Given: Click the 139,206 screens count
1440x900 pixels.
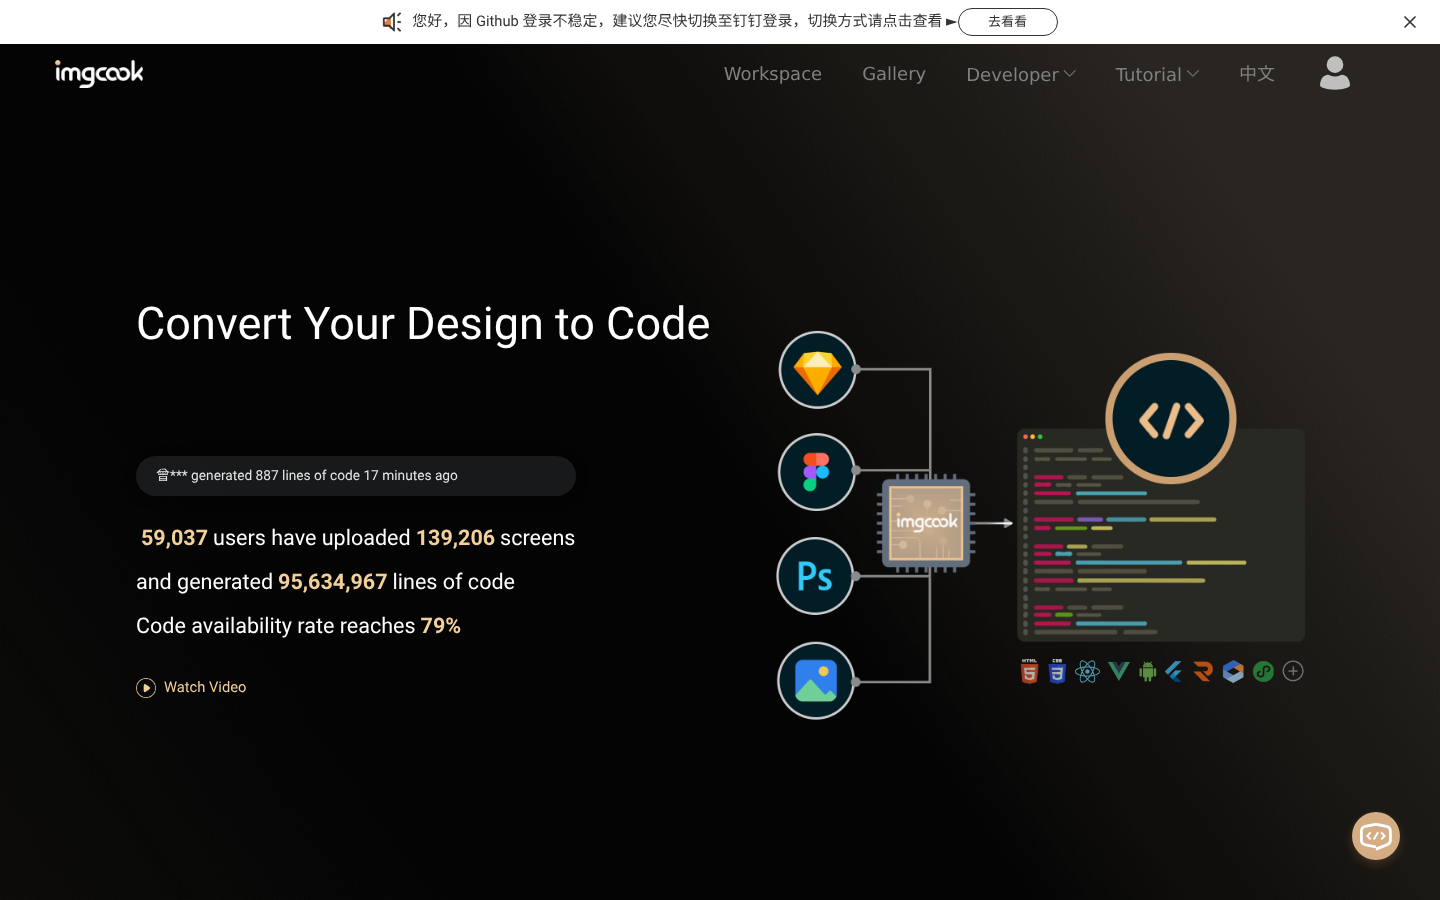Looking at the screenshot, I should (455, 538).
